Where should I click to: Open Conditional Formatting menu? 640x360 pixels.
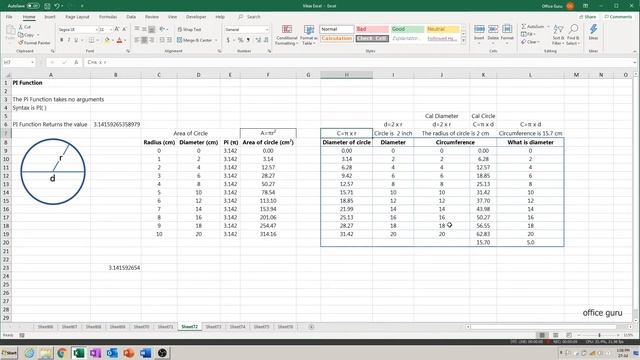coord(287,35)
